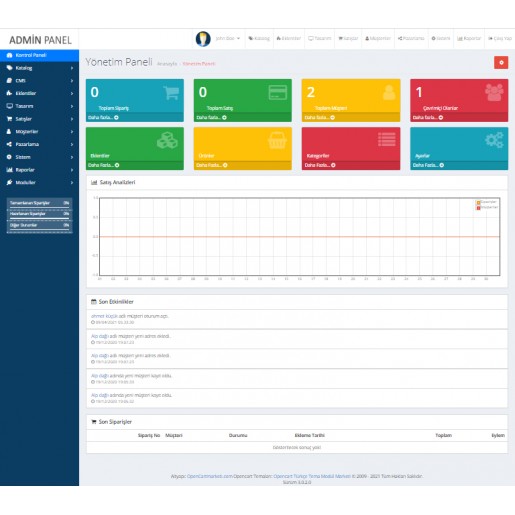The height and width of the screenshot is (515, 515).
Task: Click the Sipariş No column header
Action: tap(149, 436)
